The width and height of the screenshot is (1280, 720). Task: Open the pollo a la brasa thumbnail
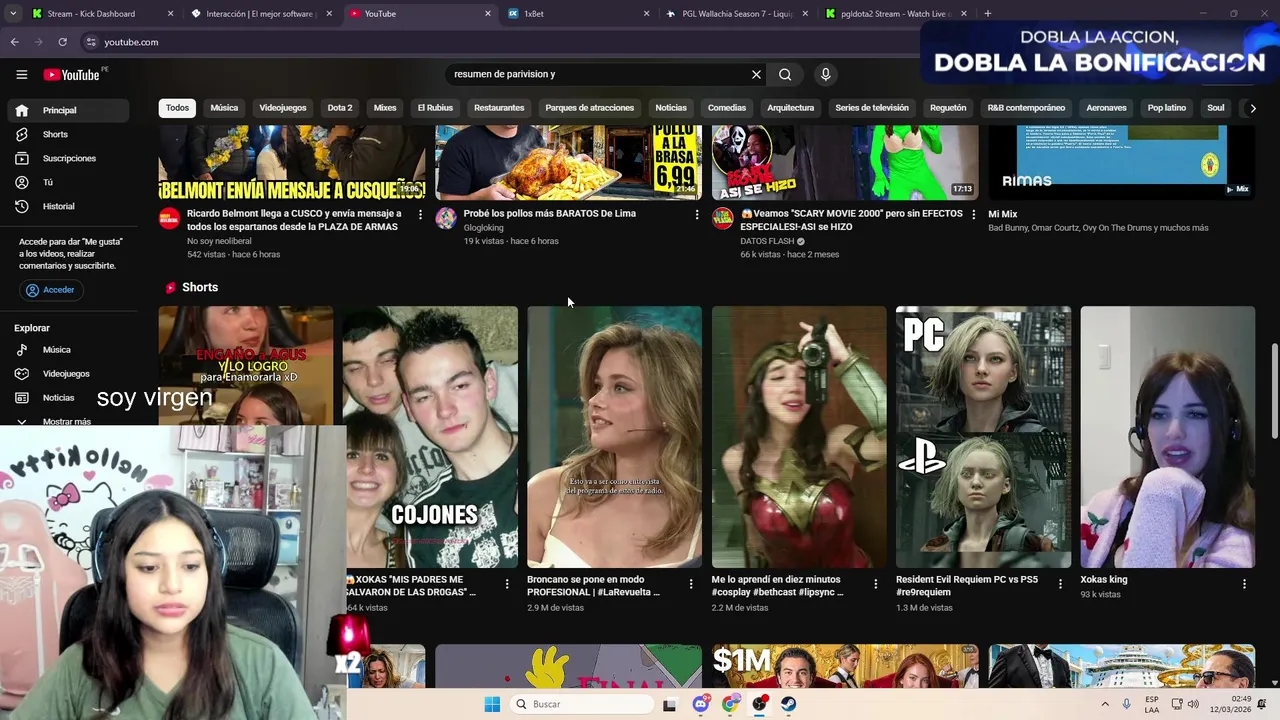coord(568,162)
